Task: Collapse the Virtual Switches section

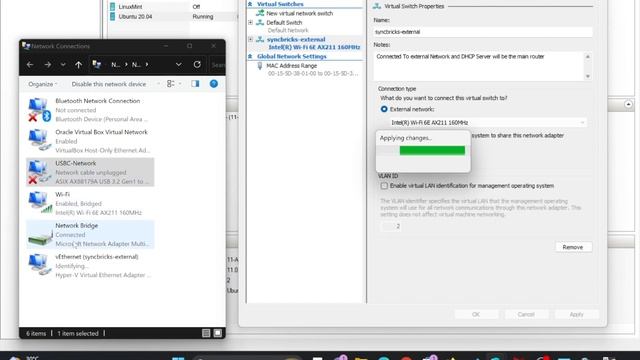Action: [250, 4]
